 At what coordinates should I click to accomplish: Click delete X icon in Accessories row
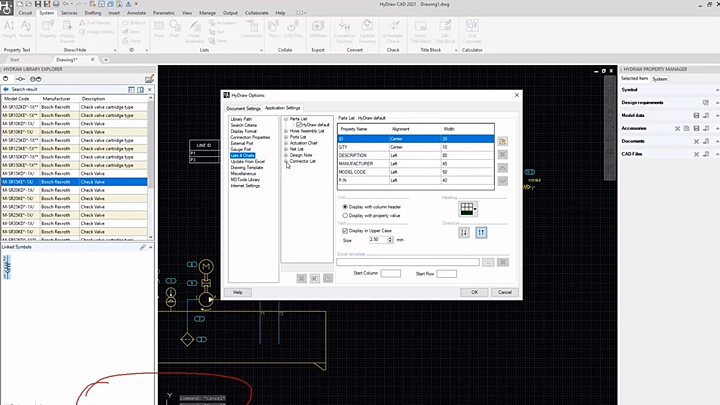[677, 129]
